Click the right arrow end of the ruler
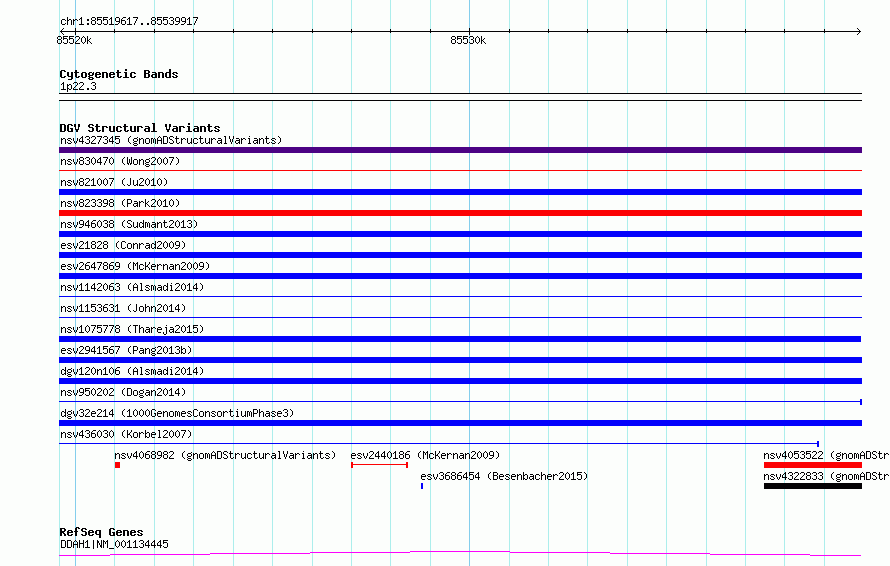Screen dimensions: 890x566 coord(859,32)
